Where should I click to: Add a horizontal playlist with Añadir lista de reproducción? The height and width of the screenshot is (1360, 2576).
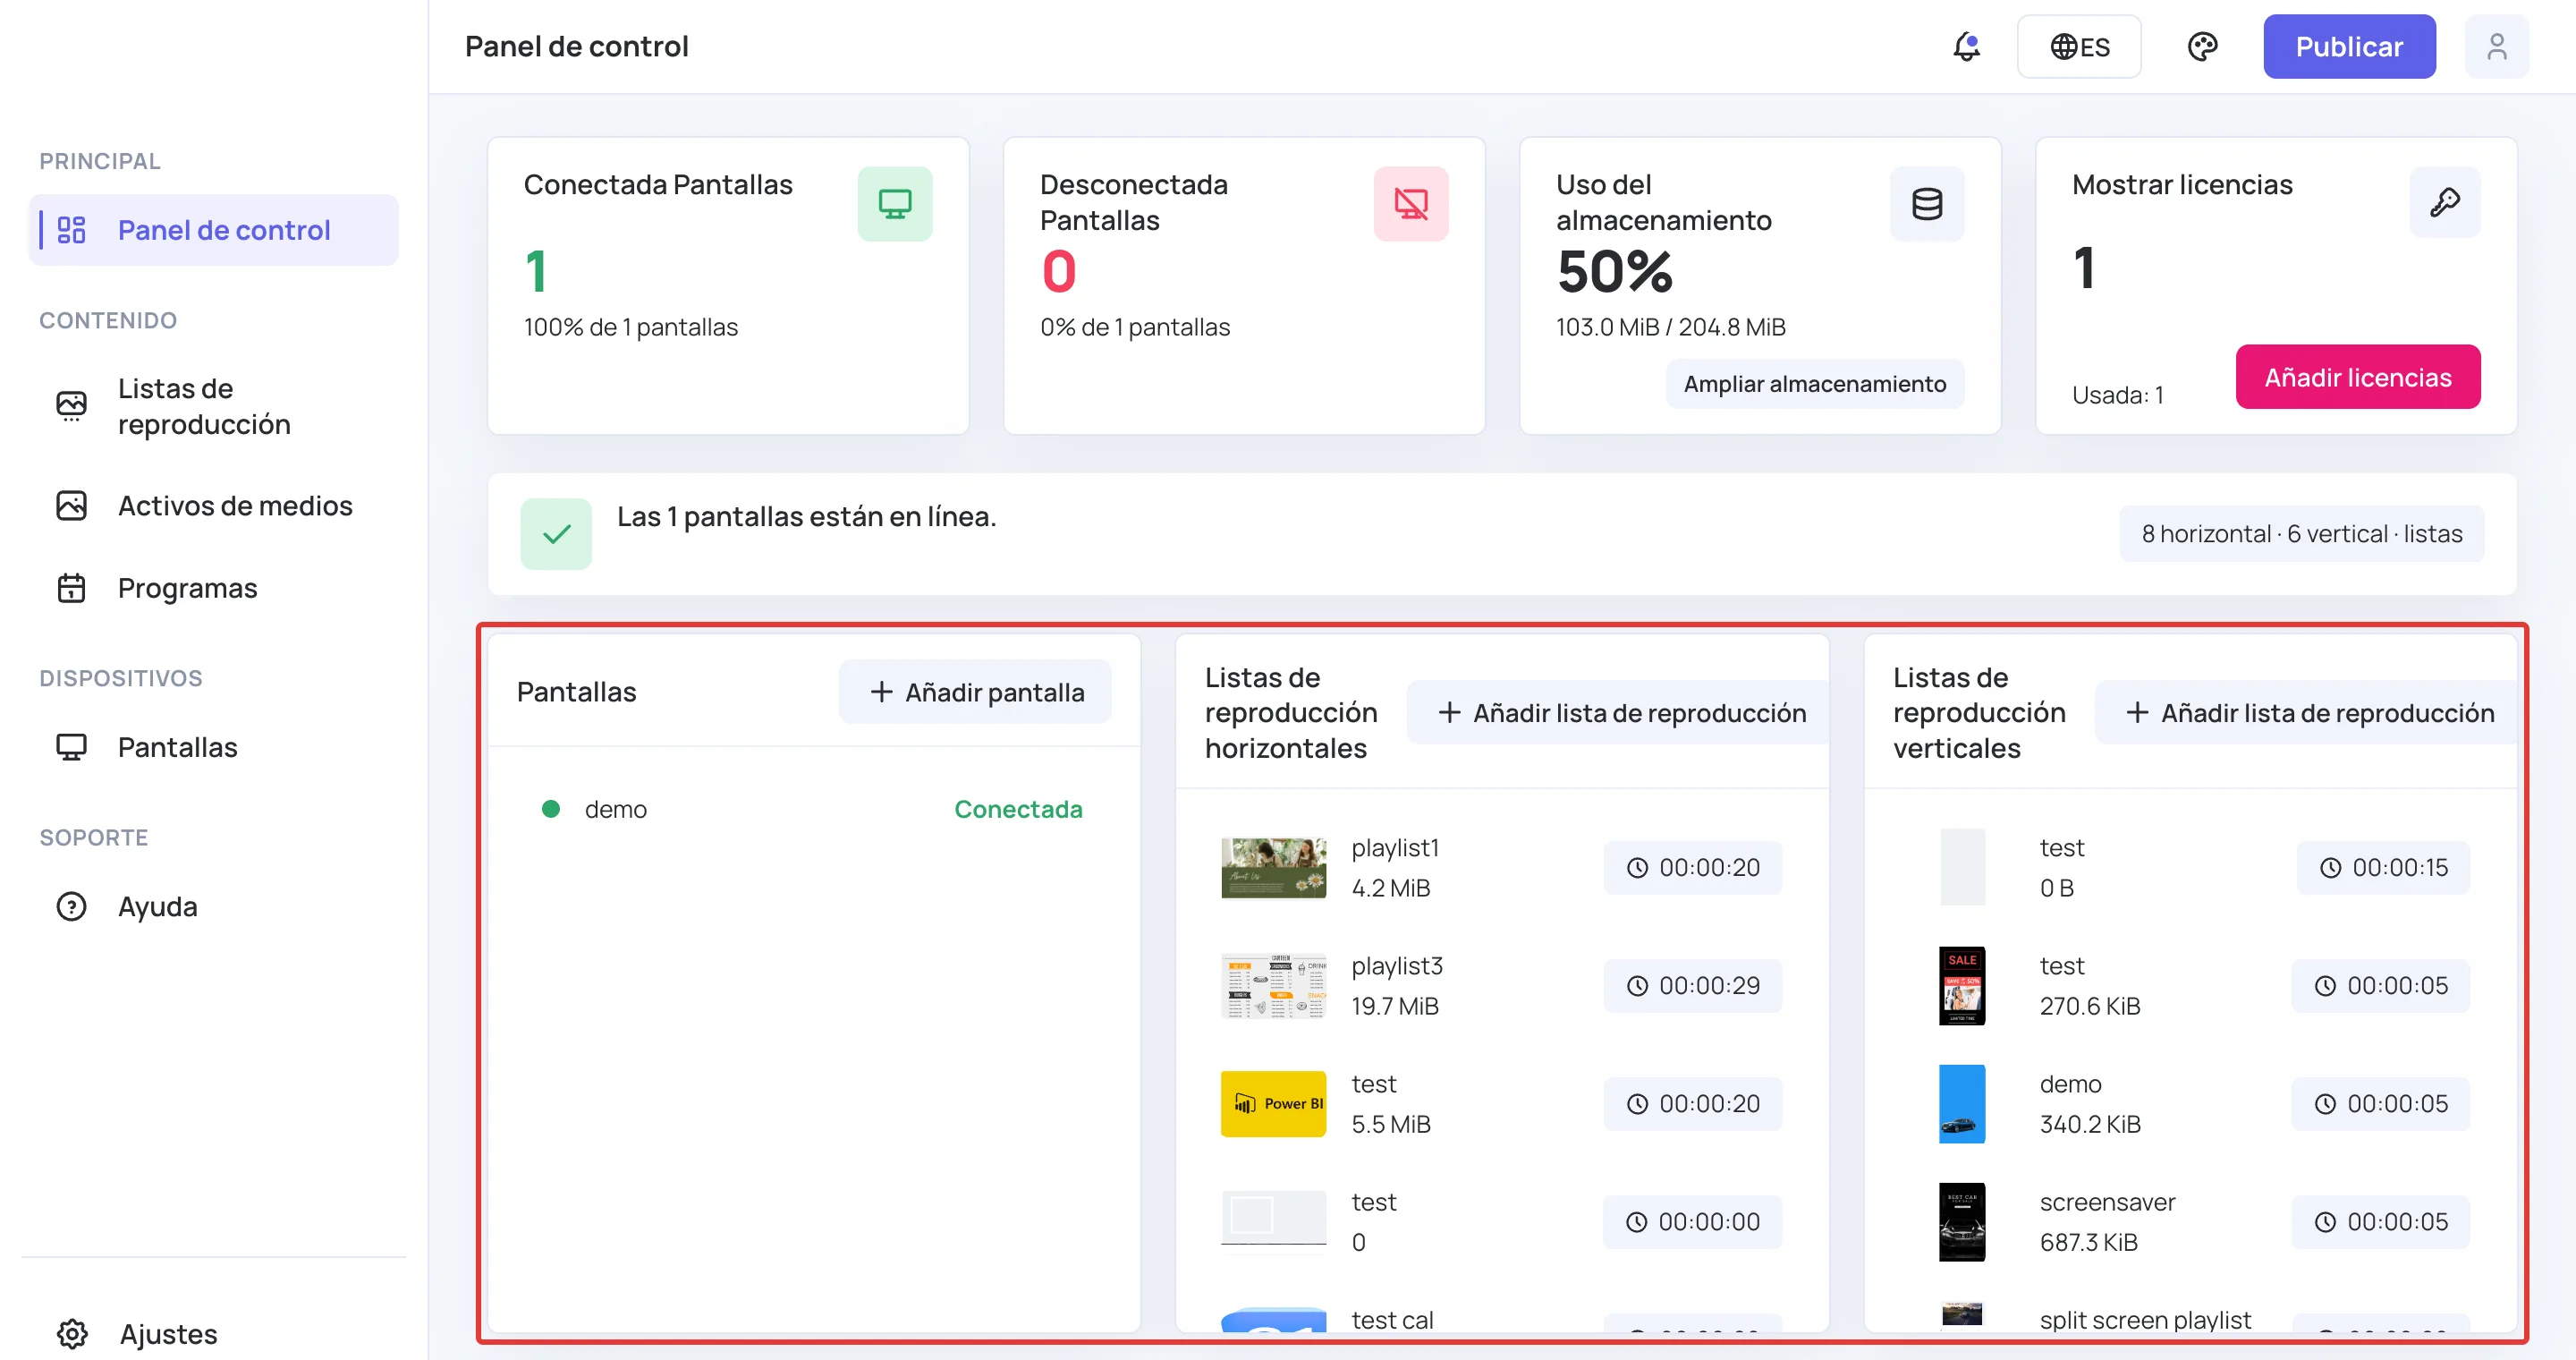click(1621, 713)
